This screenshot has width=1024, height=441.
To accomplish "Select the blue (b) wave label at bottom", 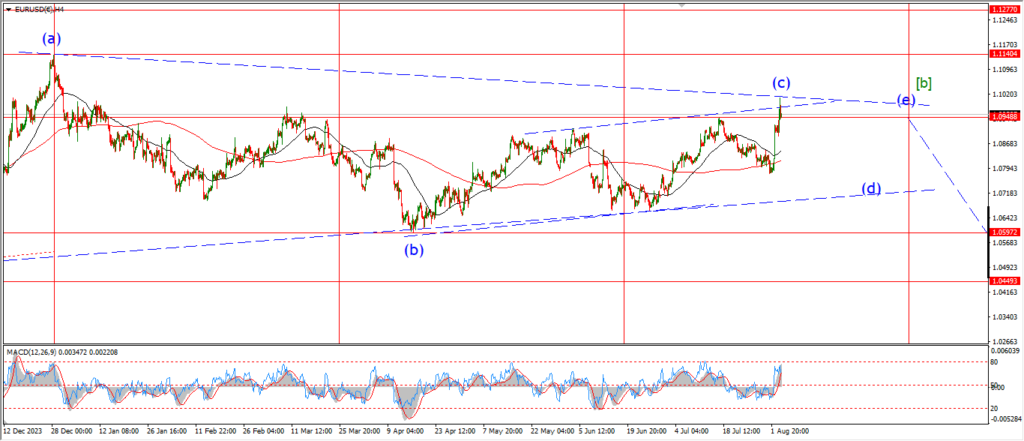I will [414, 250].
